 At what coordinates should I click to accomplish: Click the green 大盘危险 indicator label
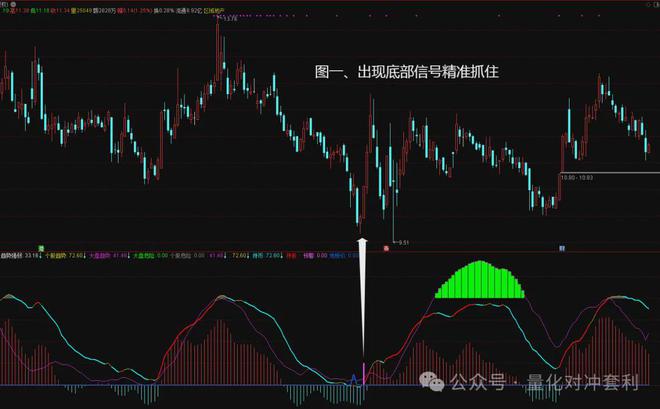144,255
